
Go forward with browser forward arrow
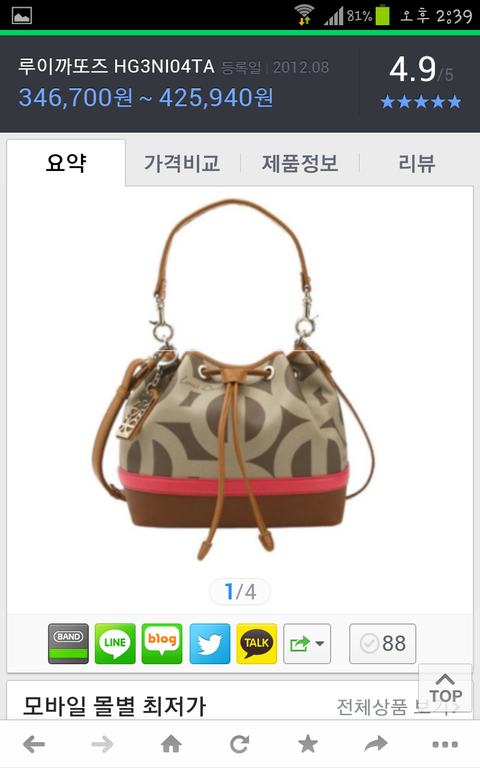pyautogui.click(x=102, y=744)
